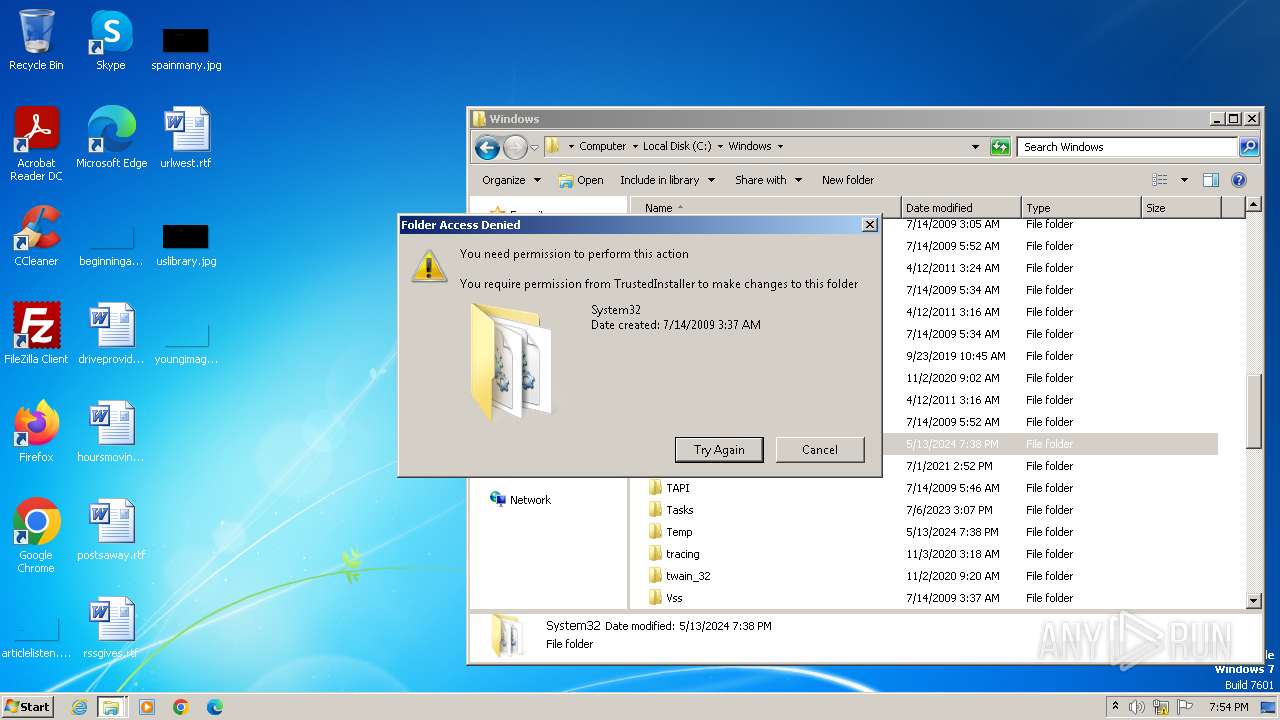The height and width of the screenshot is (720, 1280).
Task: Sort by the Size column header
Action: tap(1181, 208)
